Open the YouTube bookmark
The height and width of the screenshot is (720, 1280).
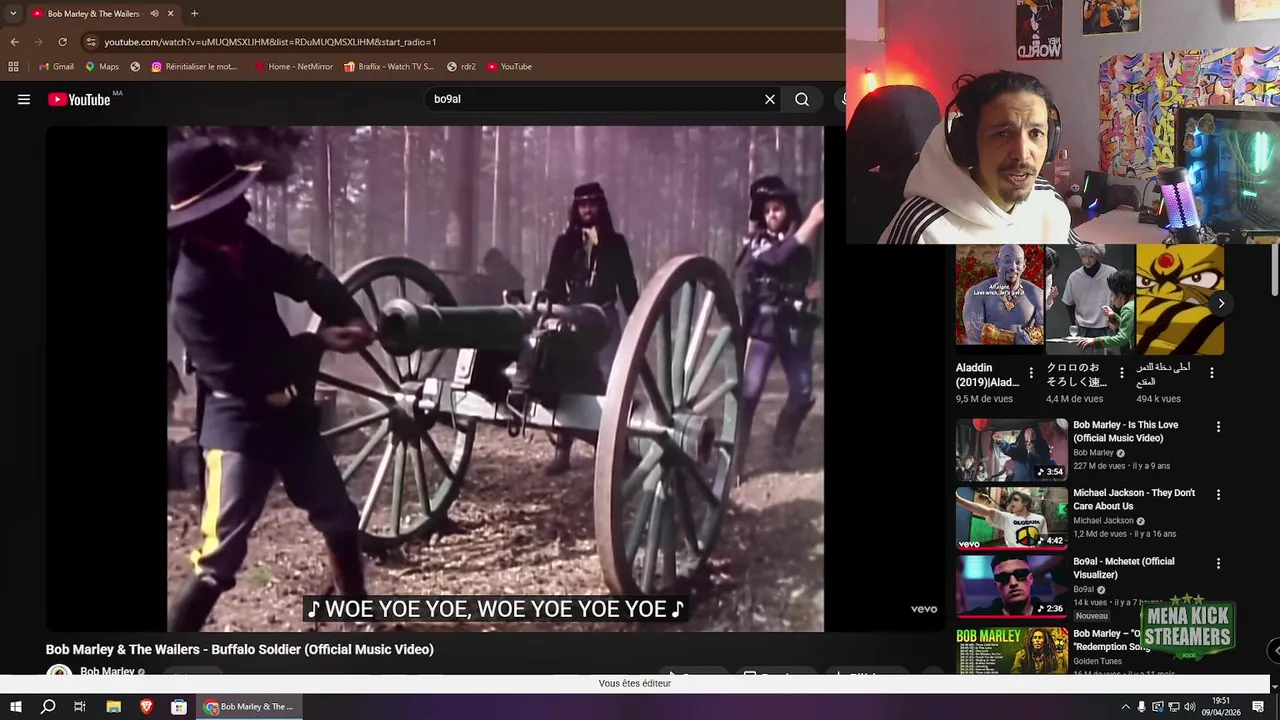tap(510, 67)
